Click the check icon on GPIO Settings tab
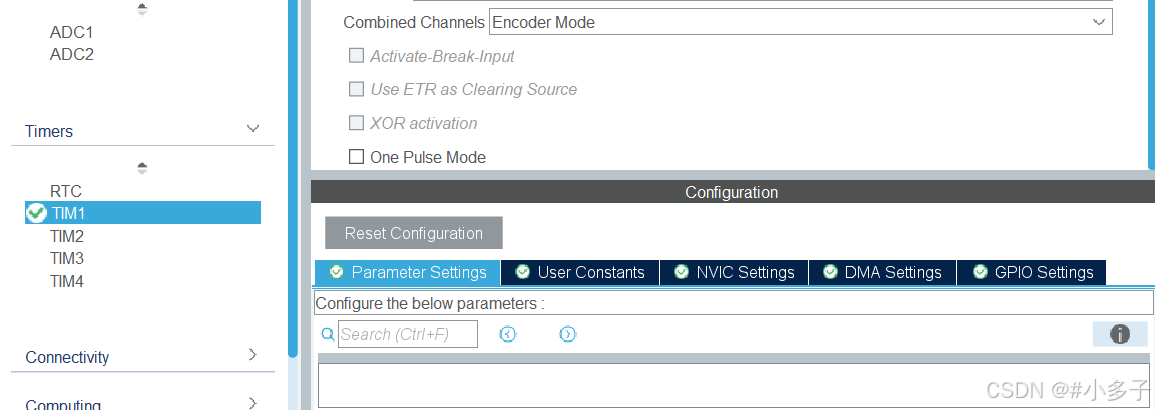The width and height of the screenshot is (1155, 410). pos(980,272)
